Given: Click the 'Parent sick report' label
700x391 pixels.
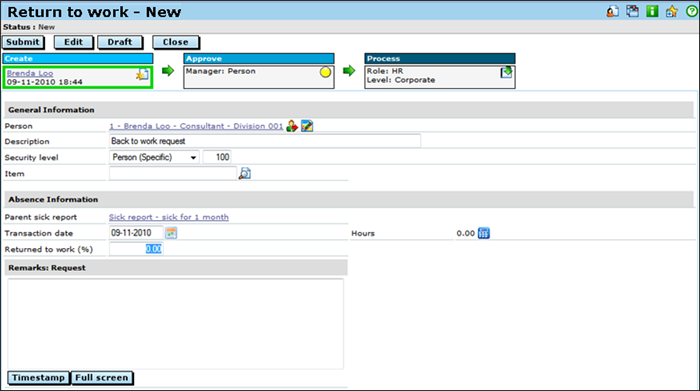Looking at the screenshot, I should 41,217.
